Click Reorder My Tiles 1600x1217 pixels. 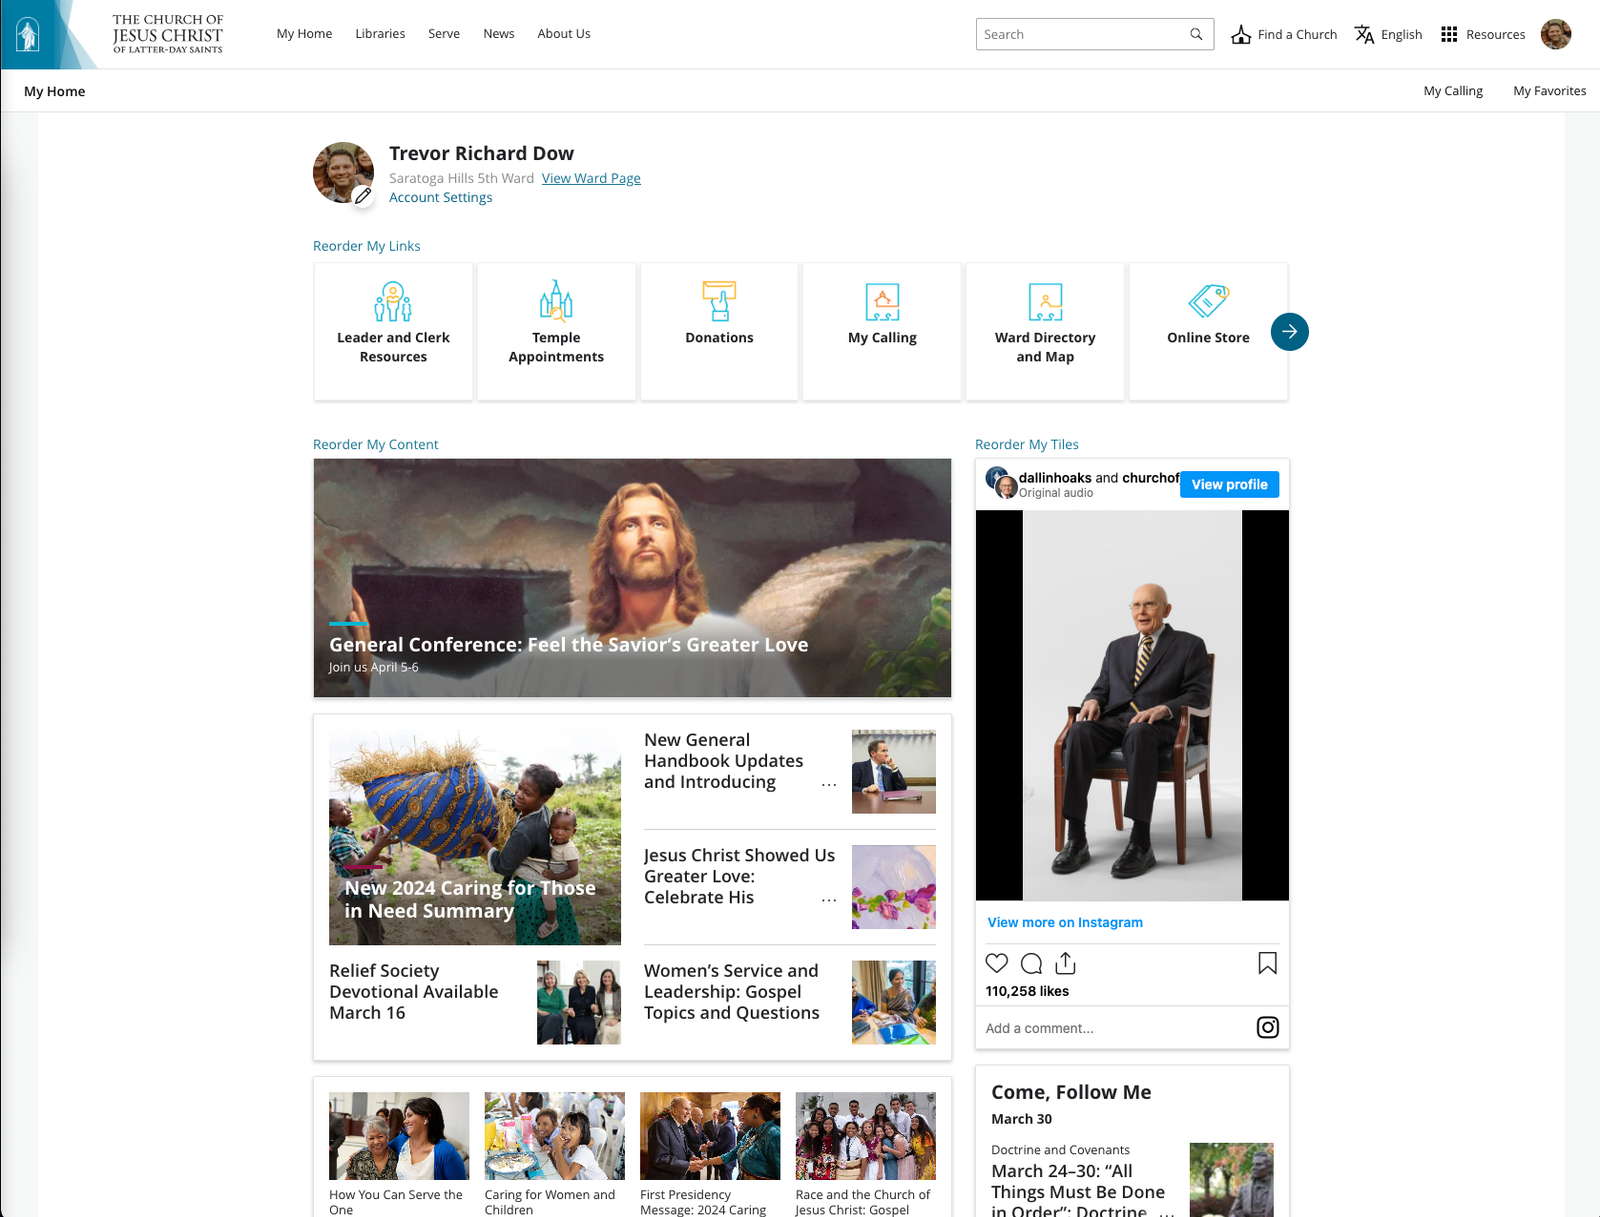point(1026,444)
